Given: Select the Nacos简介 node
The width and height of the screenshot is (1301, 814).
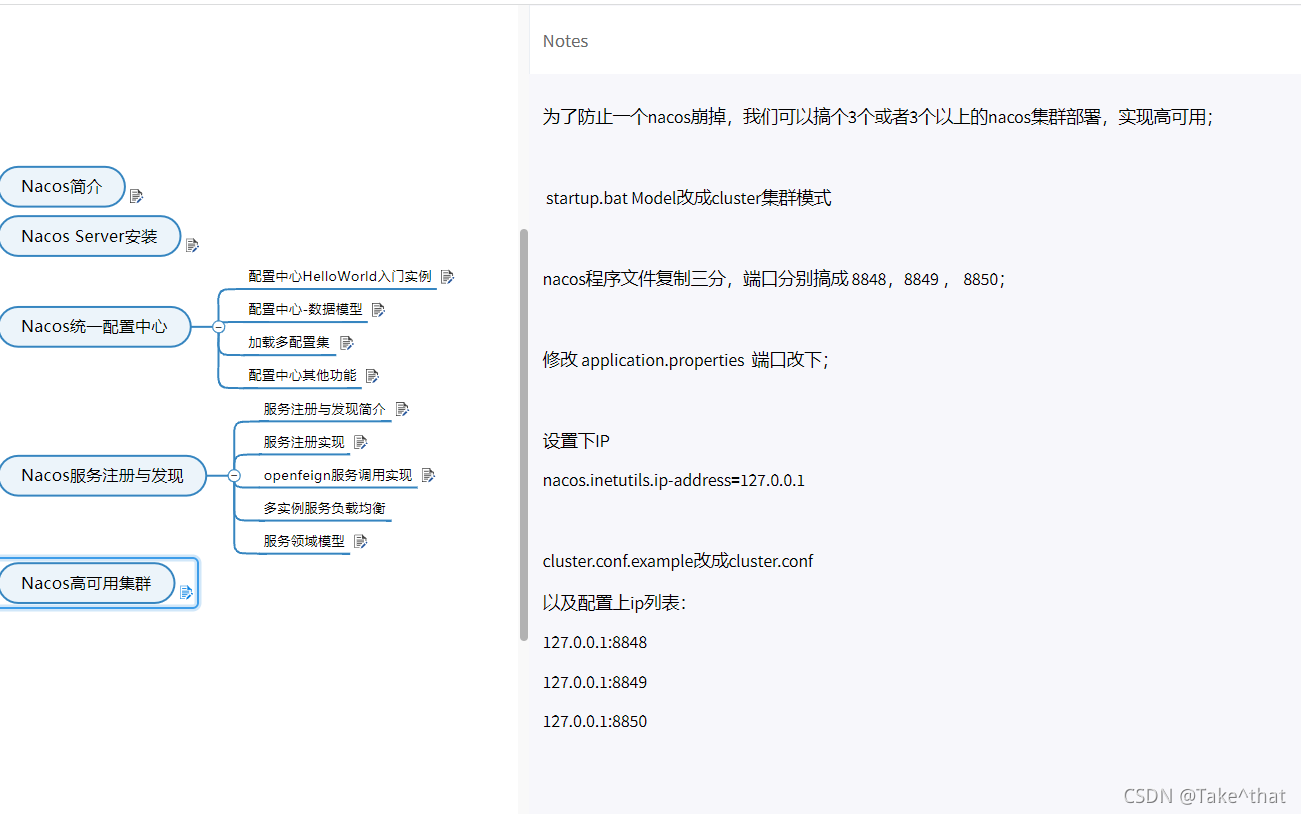Looking at the screenshot, I should click(62, 187).
